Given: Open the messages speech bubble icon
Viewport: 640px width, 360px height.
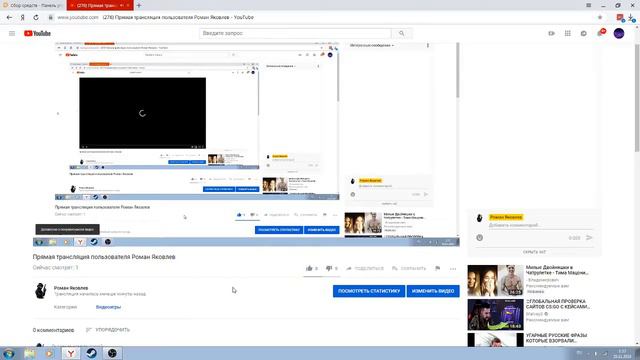Looking at the screenshot, I should (x=584, y=33).
